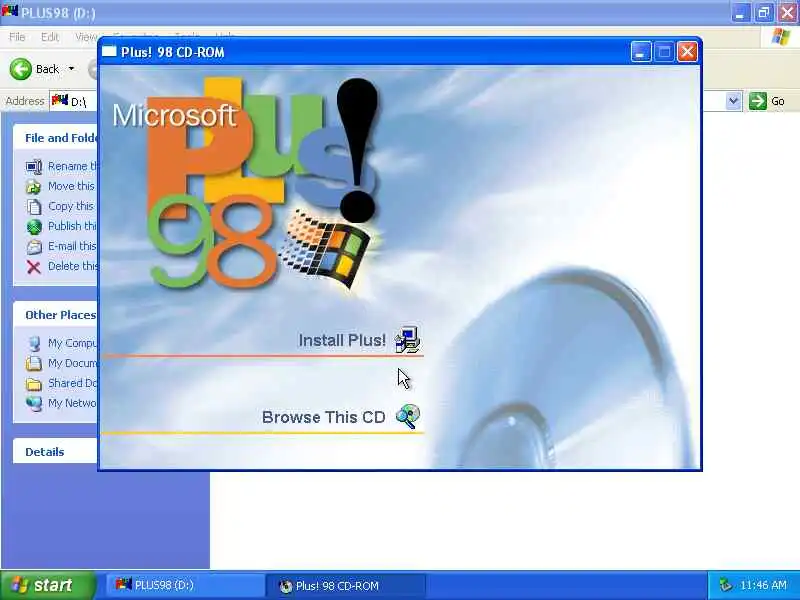Switch to PLUS98 (D:) taskbar button

(x=186, y=585)
